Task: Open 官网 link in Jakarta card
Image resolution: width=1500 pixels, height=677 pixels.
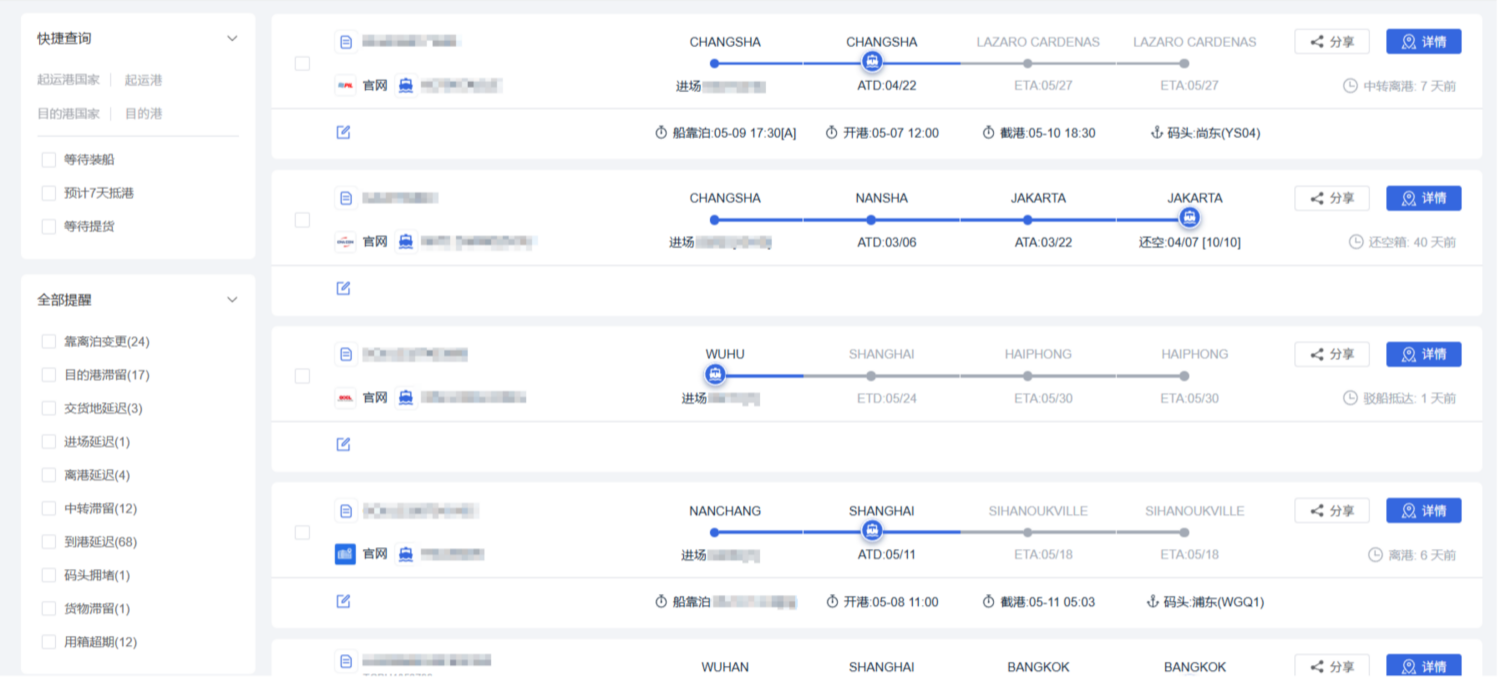Action: pyautogui.click(x=375, y=242)
